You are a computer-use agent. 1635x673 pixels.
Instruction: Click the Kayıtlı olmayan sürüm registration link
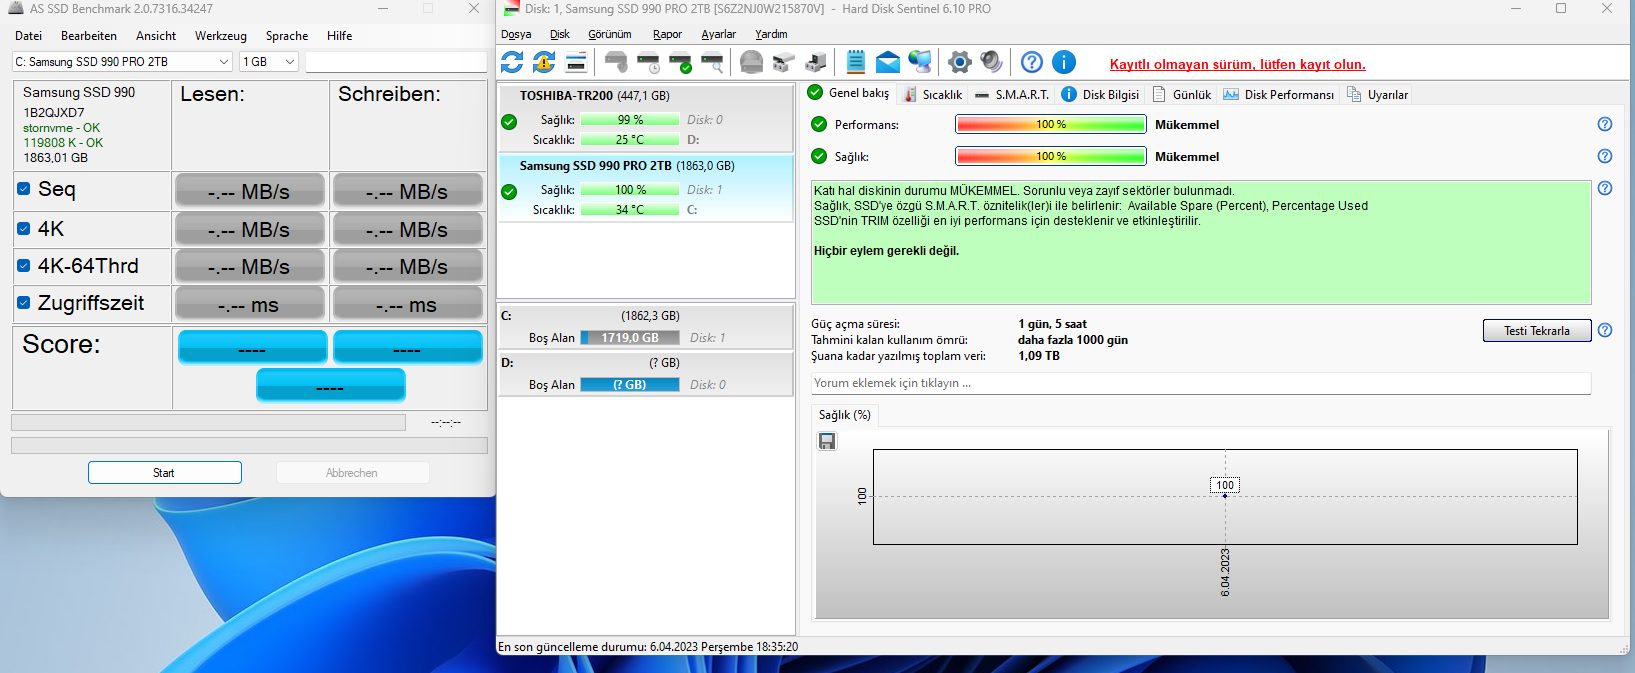[x=1237, y=64]
